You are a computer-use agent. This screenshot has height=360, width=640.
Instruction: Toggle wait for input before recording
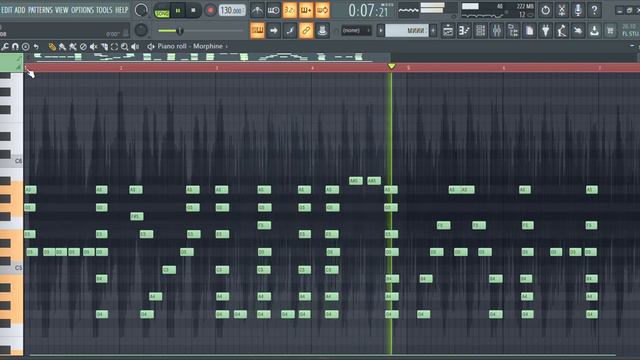tap(273, 10)
